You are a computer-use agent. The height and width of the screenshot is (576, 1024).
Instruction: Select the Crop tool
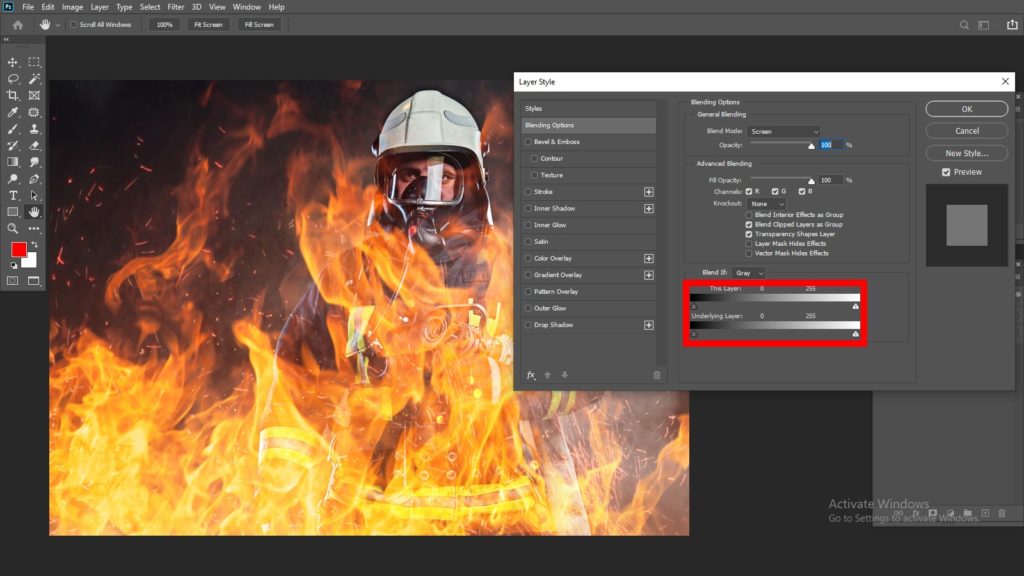(x=12, y=95)
